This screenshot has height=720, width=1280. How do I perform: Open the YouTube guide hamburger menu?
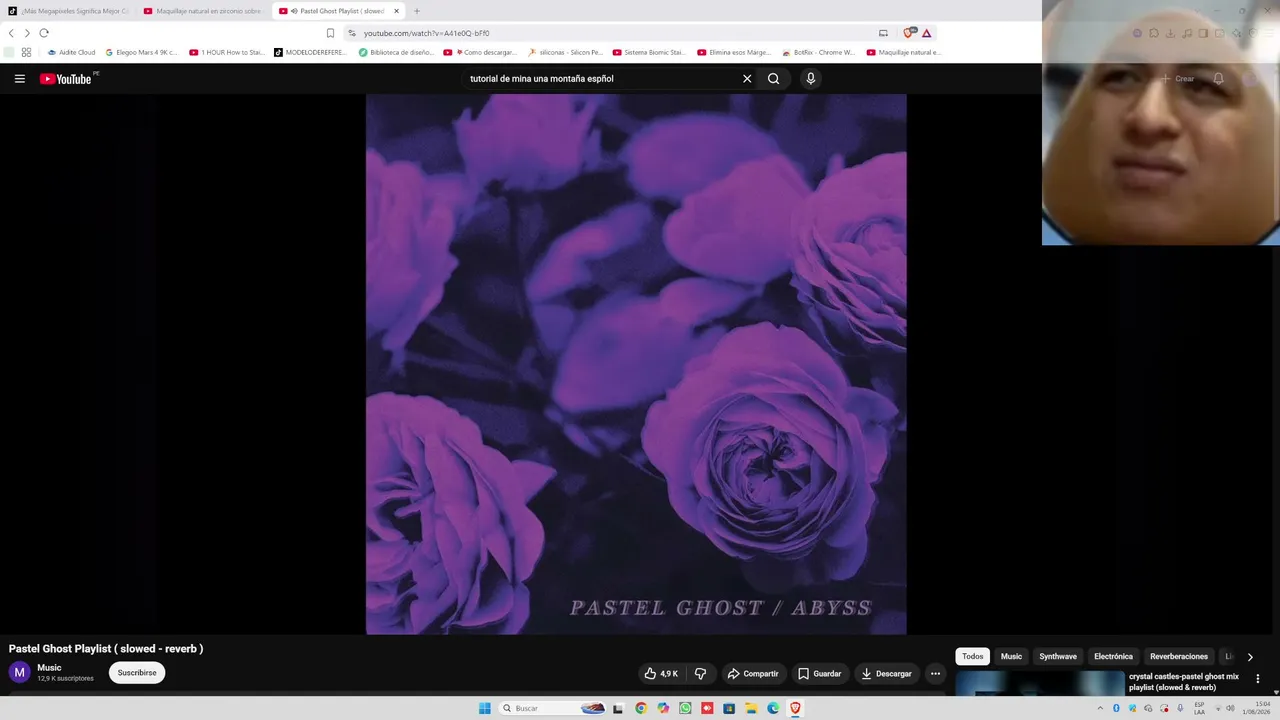19,79
